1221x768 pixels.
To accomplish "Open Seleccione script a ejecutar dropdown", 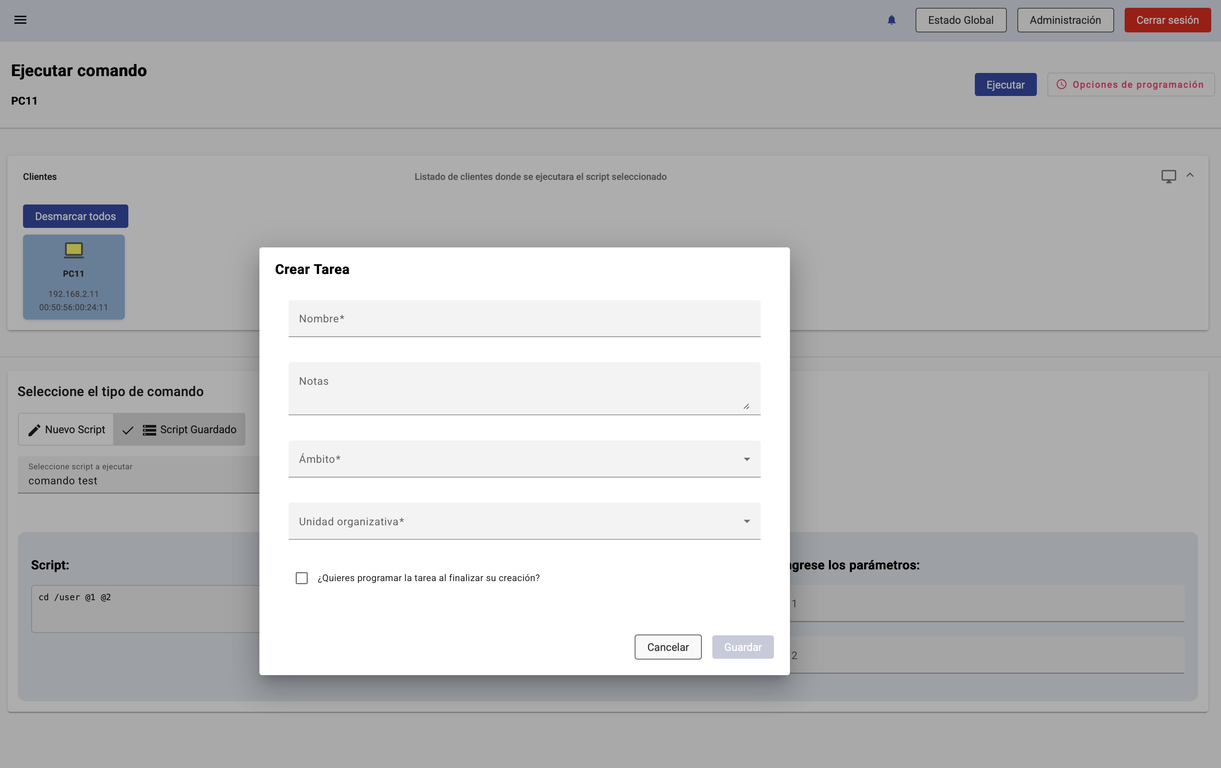I will (x=138, y=475).
